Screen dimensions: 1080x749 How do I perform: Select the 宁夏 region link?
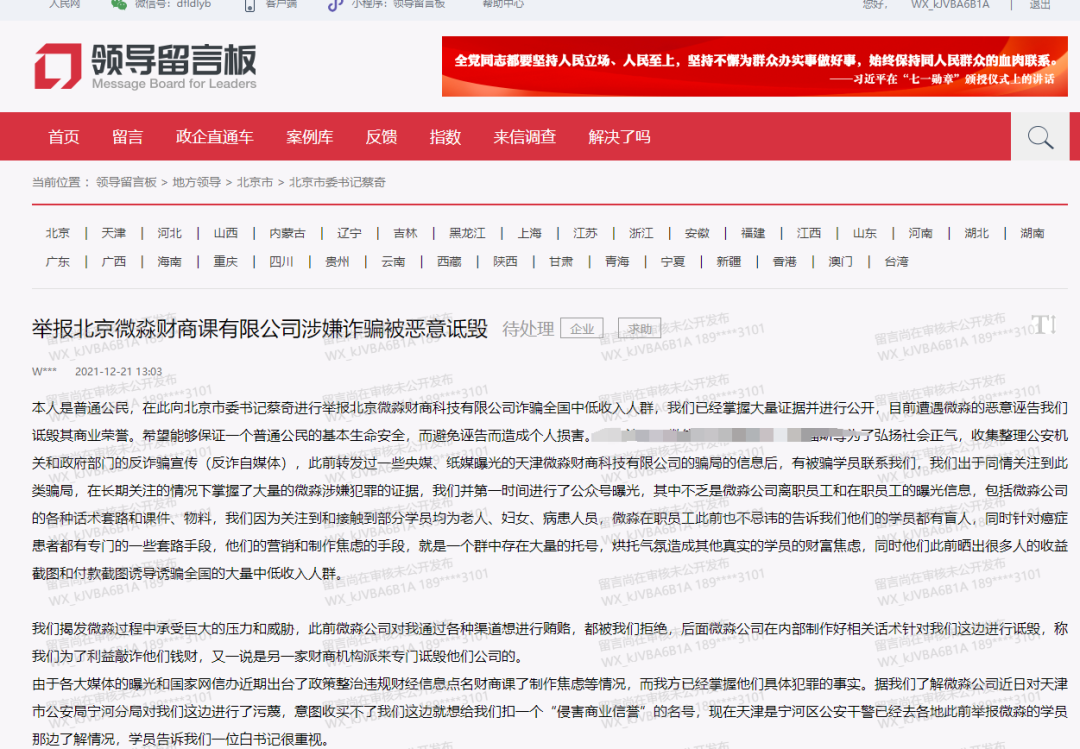673,261
